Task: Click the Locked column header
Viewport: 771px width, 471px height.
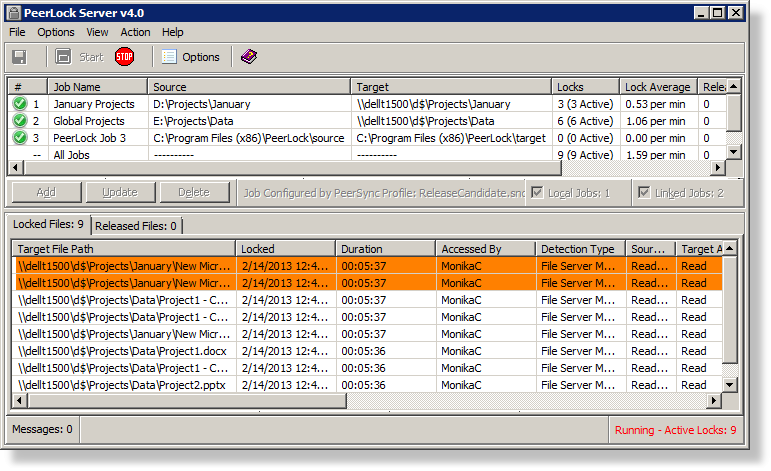Action: coord(286,249)
